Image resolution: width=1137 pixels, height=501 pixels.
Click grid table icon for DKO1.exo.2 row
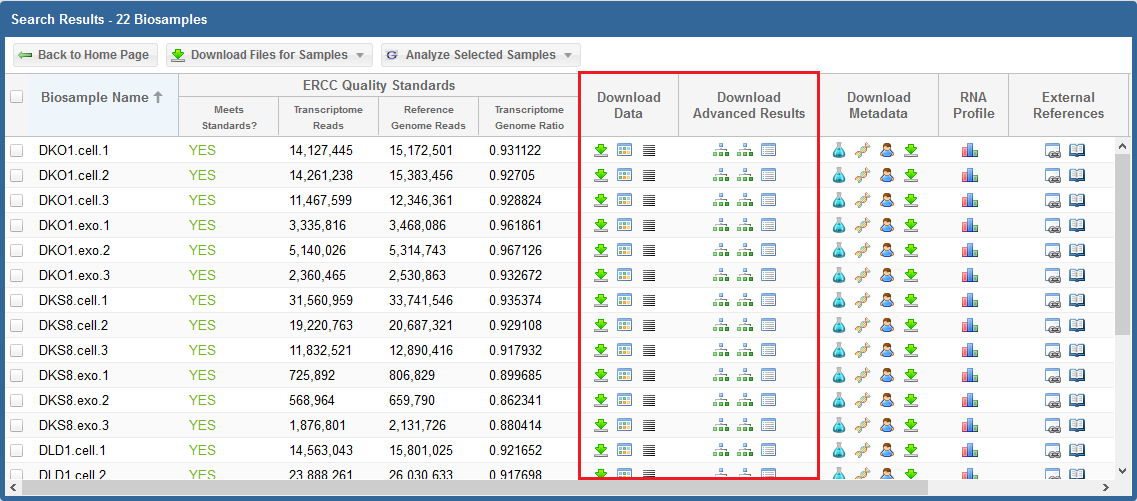[625, 250]
